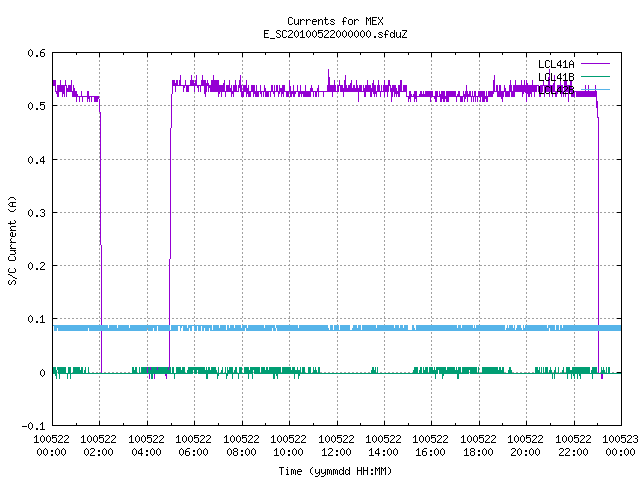Image resolution: width=640 pixels, height=480 pixels.
Task: Click the legend entry "LCL41A"
Action: pyautogui.click(x=556, y=64)
